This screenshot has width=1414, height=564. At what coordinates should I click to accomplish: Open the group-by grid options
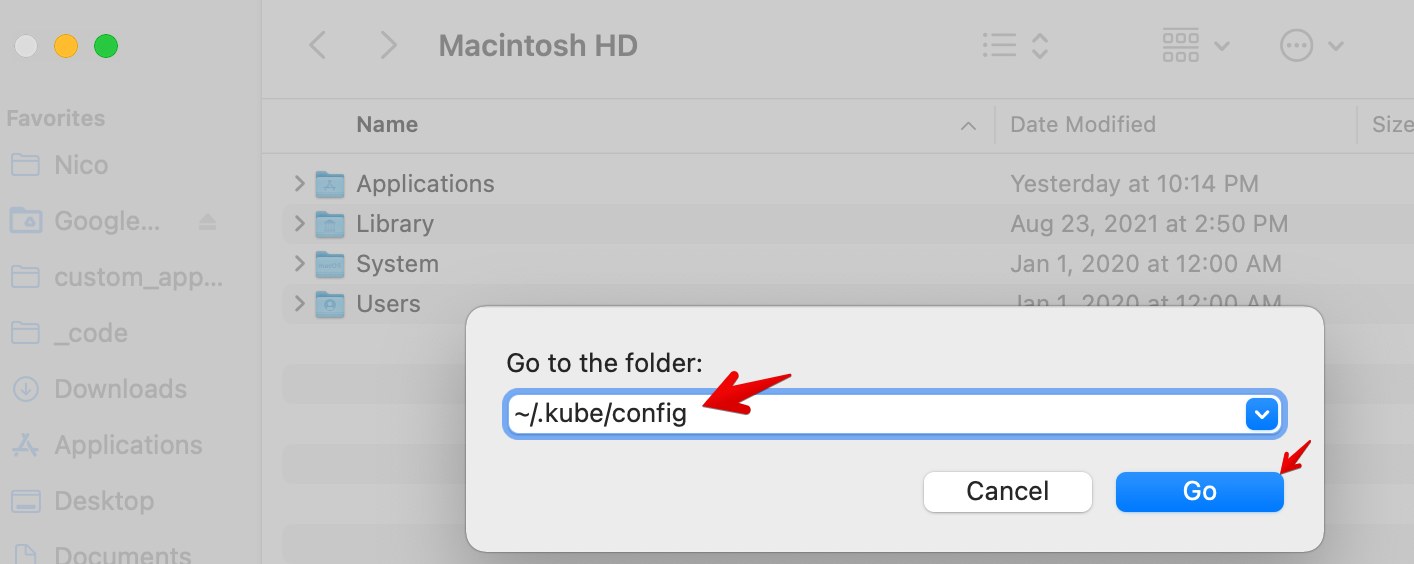click(x=1195, y=45)
